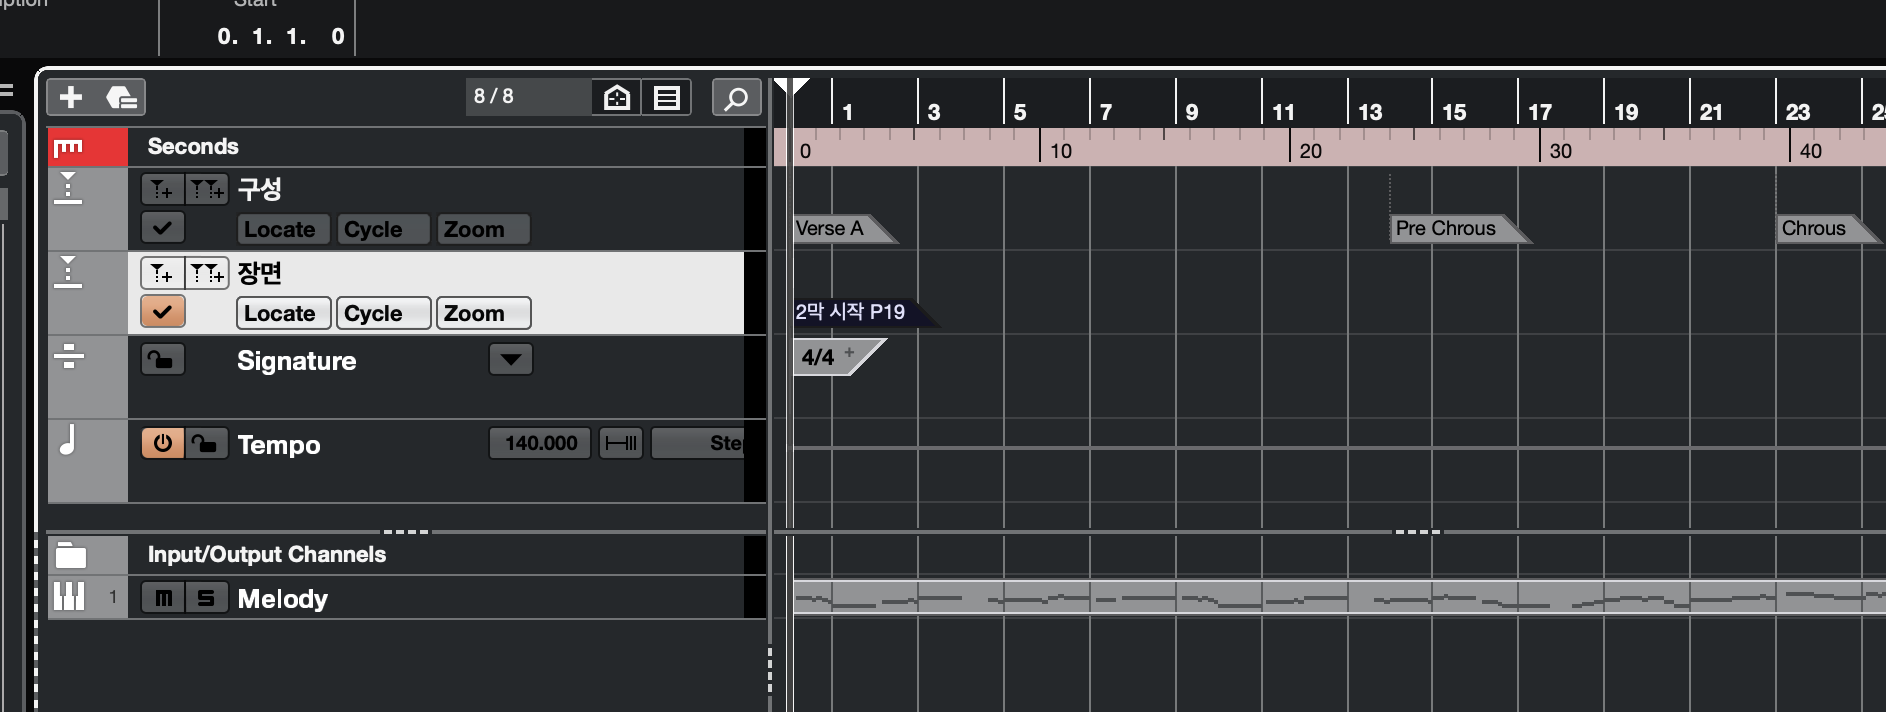Screen dimensions: 1886x712
Task: Click the Melody track piano keys icon
Action: pyautogui.click(x=69, y=597)
